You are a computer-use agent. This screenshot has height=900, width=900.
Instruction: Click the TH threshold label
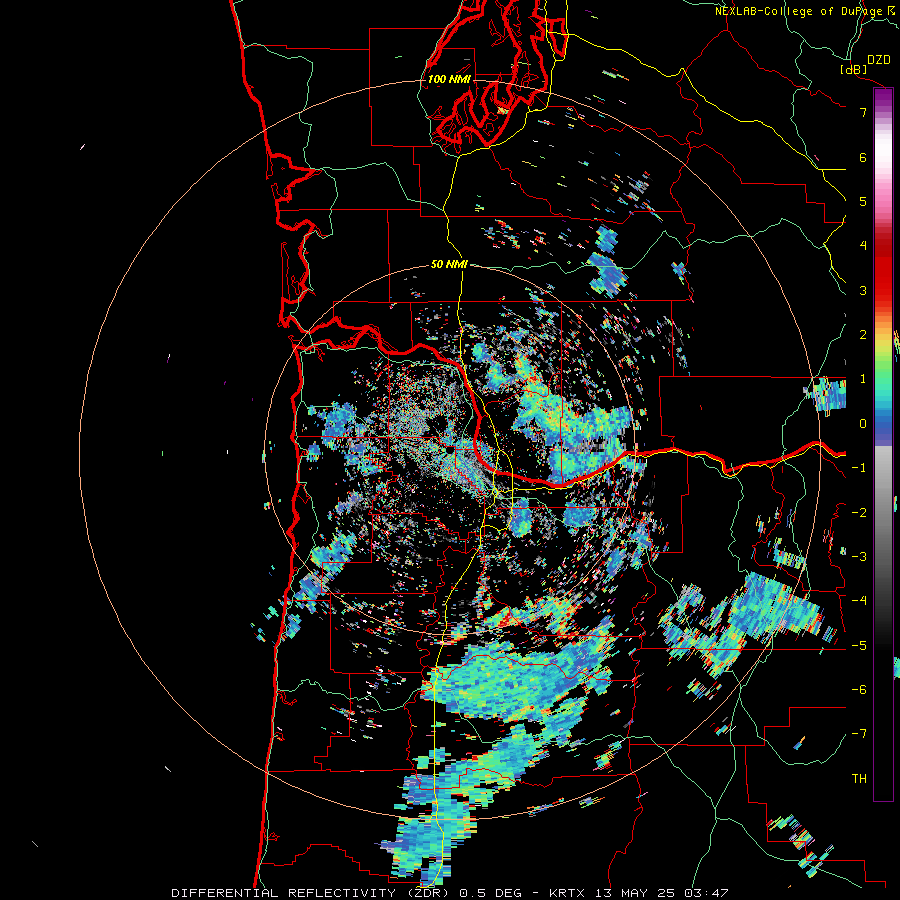tap(859, 779)
